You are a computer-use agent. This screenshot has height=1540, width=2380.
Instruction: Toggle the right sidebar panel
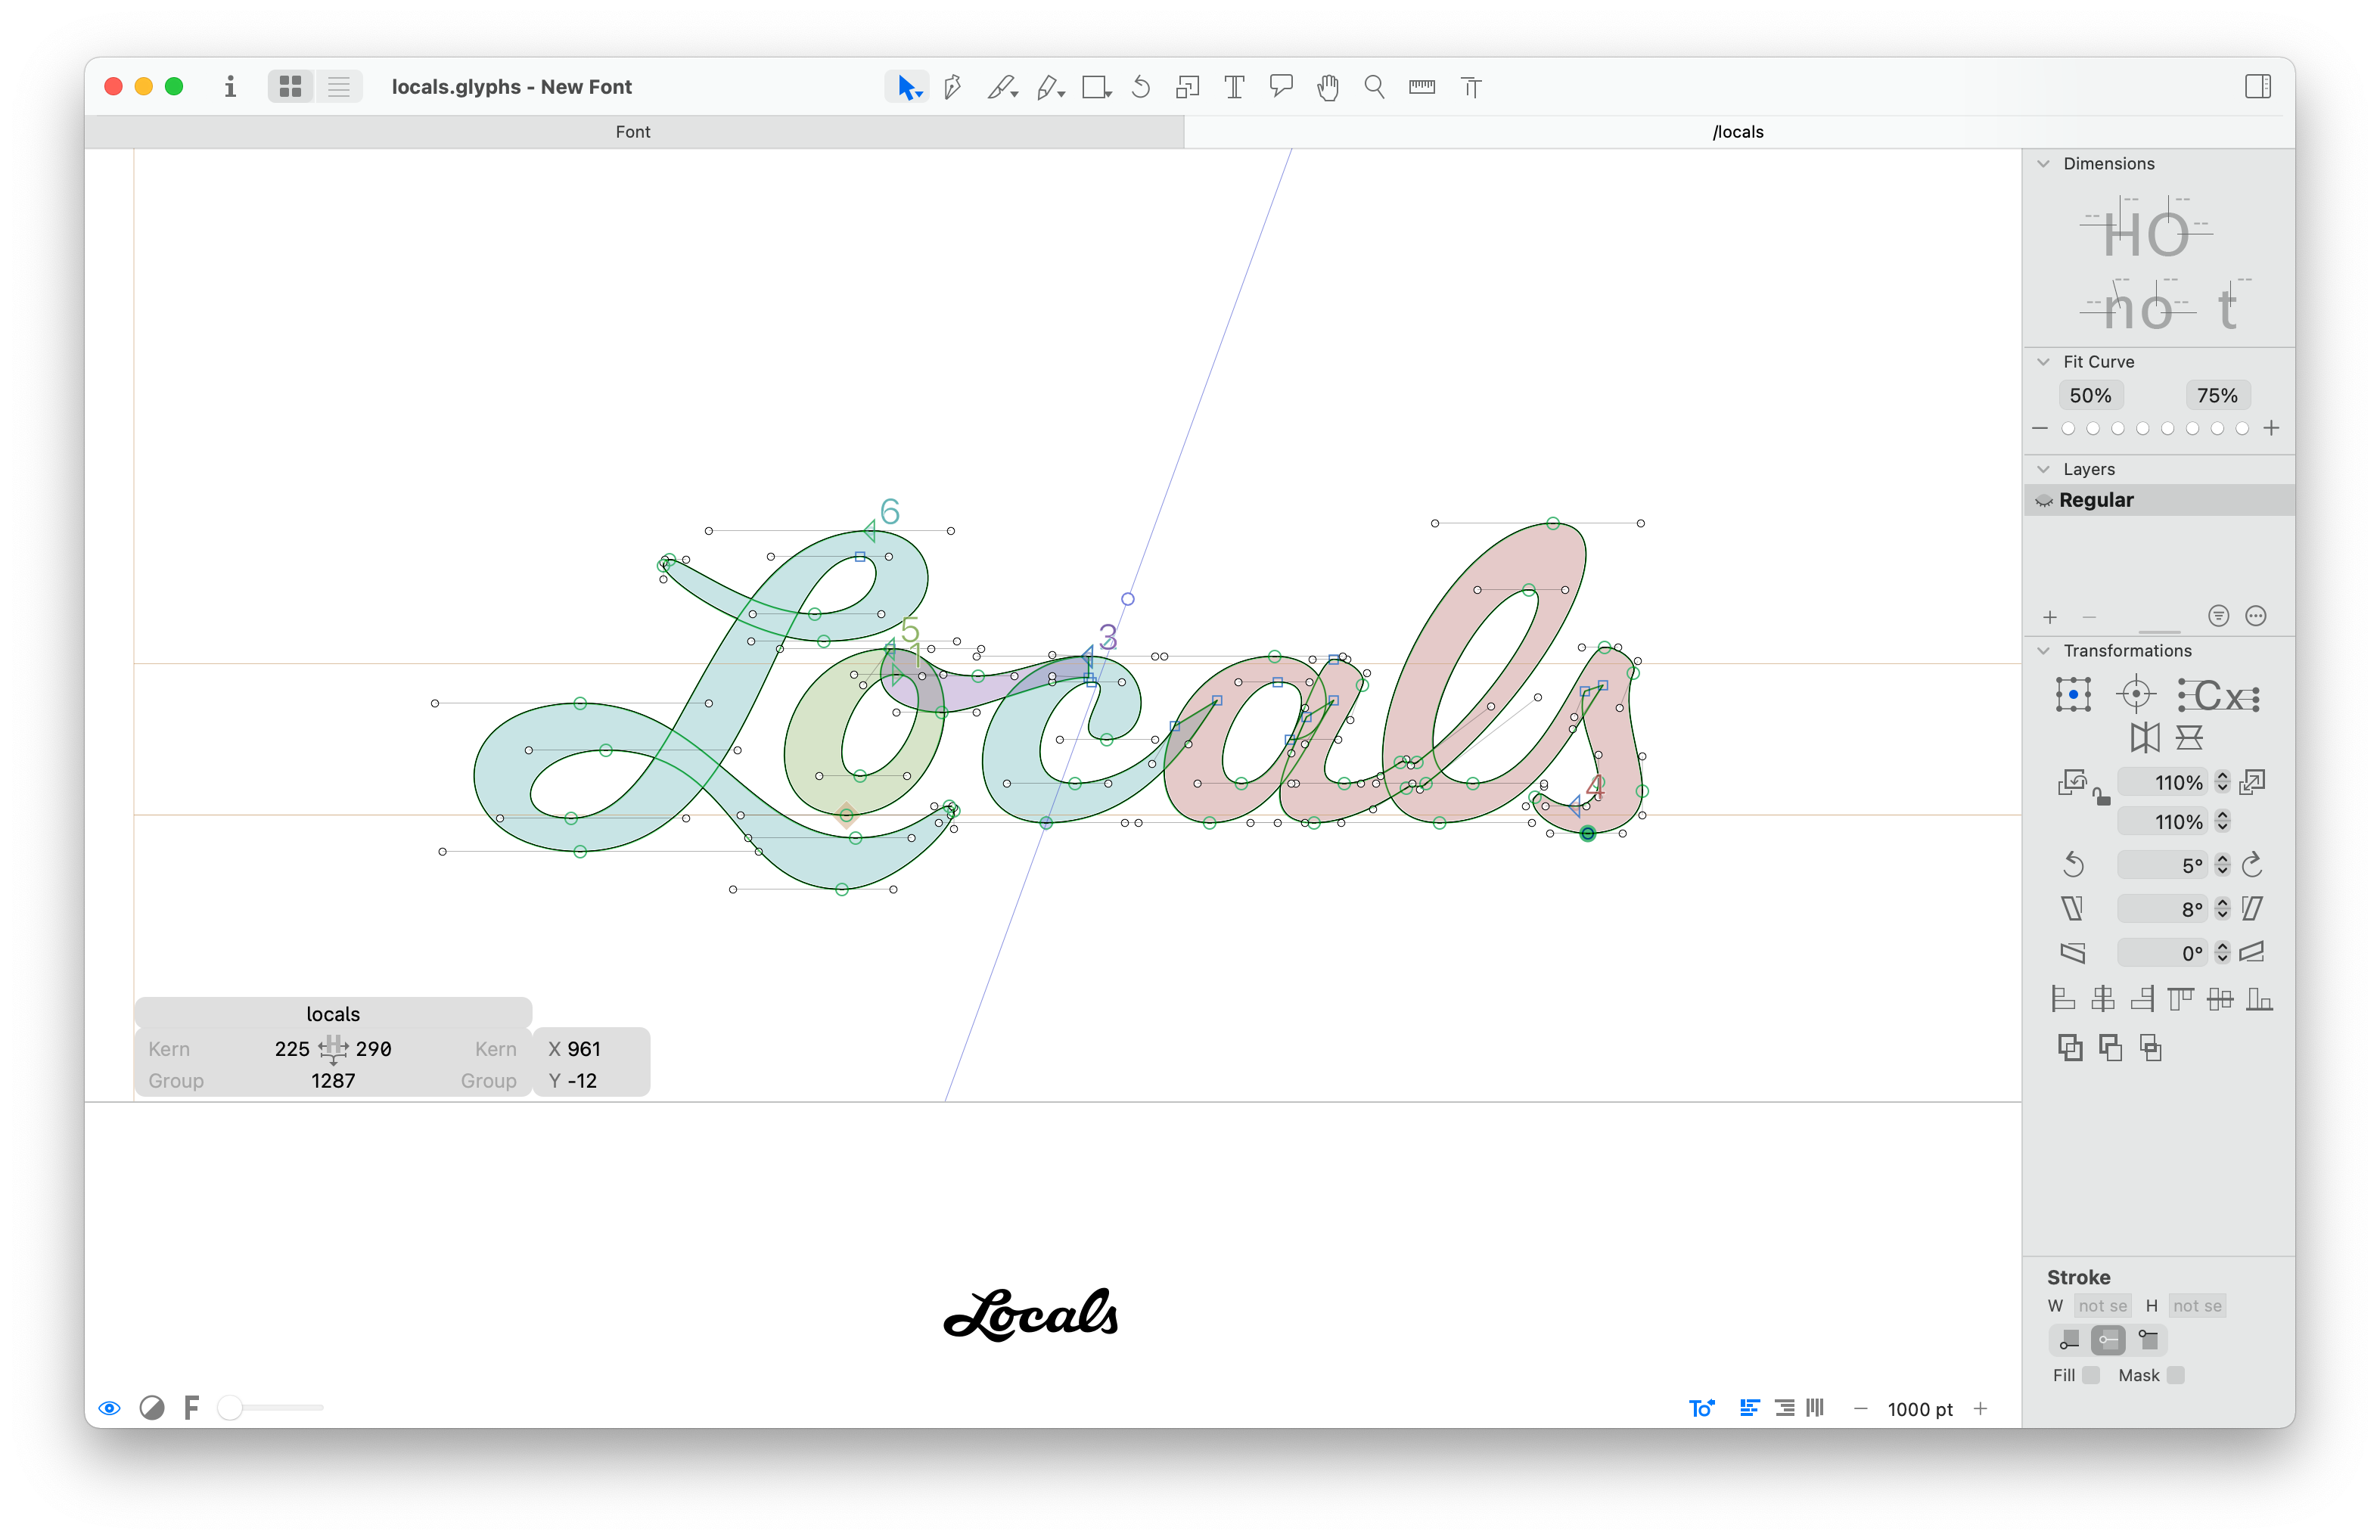pos(2257,87)
